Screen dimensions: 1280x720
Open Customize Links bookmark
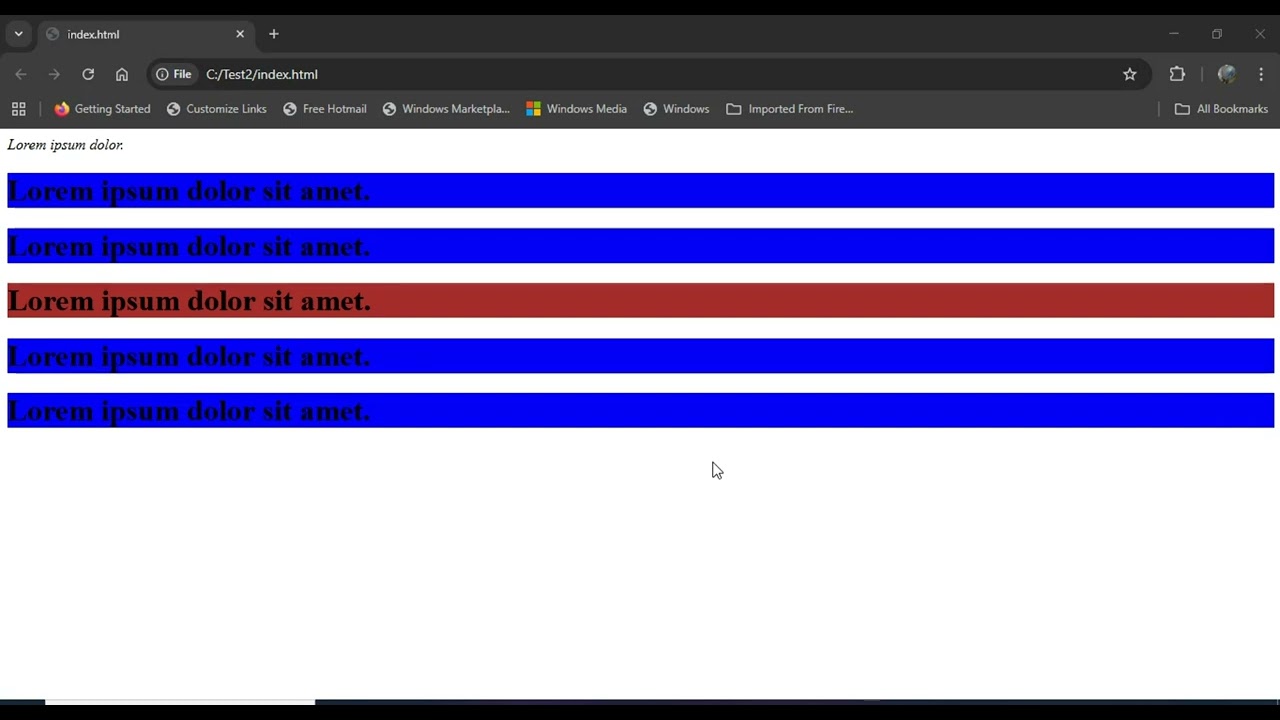click(217, 109)
